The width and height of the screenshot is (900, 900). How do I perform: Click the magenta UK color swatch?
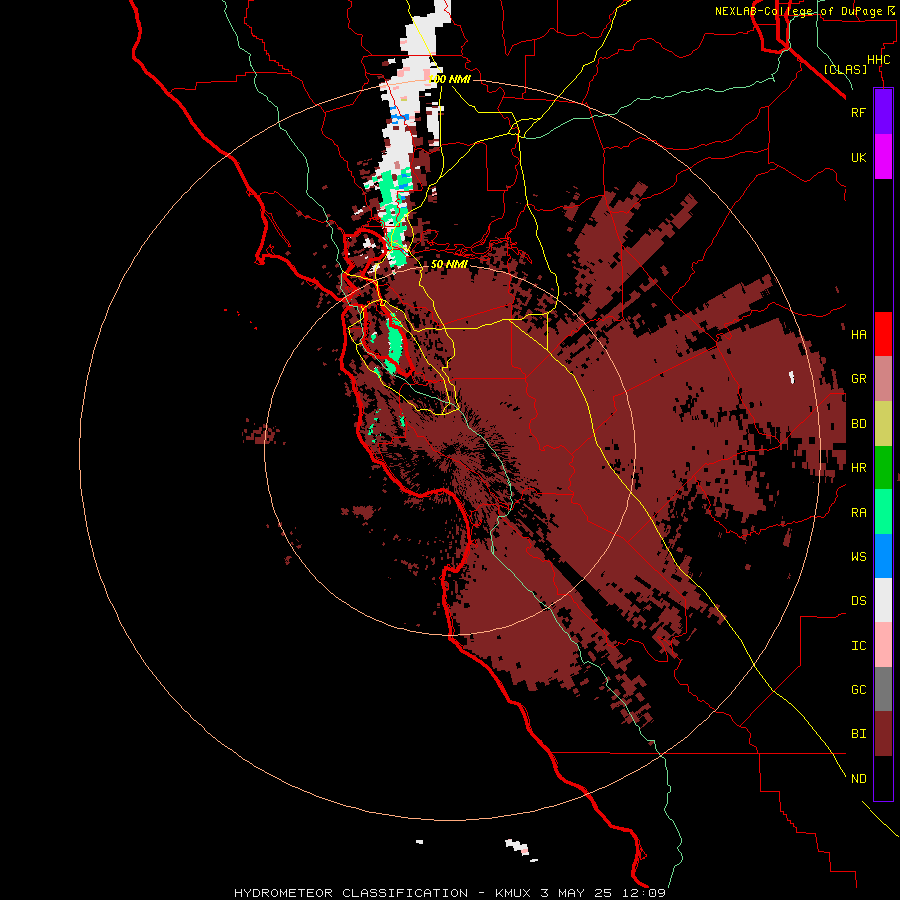click(x=883, y=156)
